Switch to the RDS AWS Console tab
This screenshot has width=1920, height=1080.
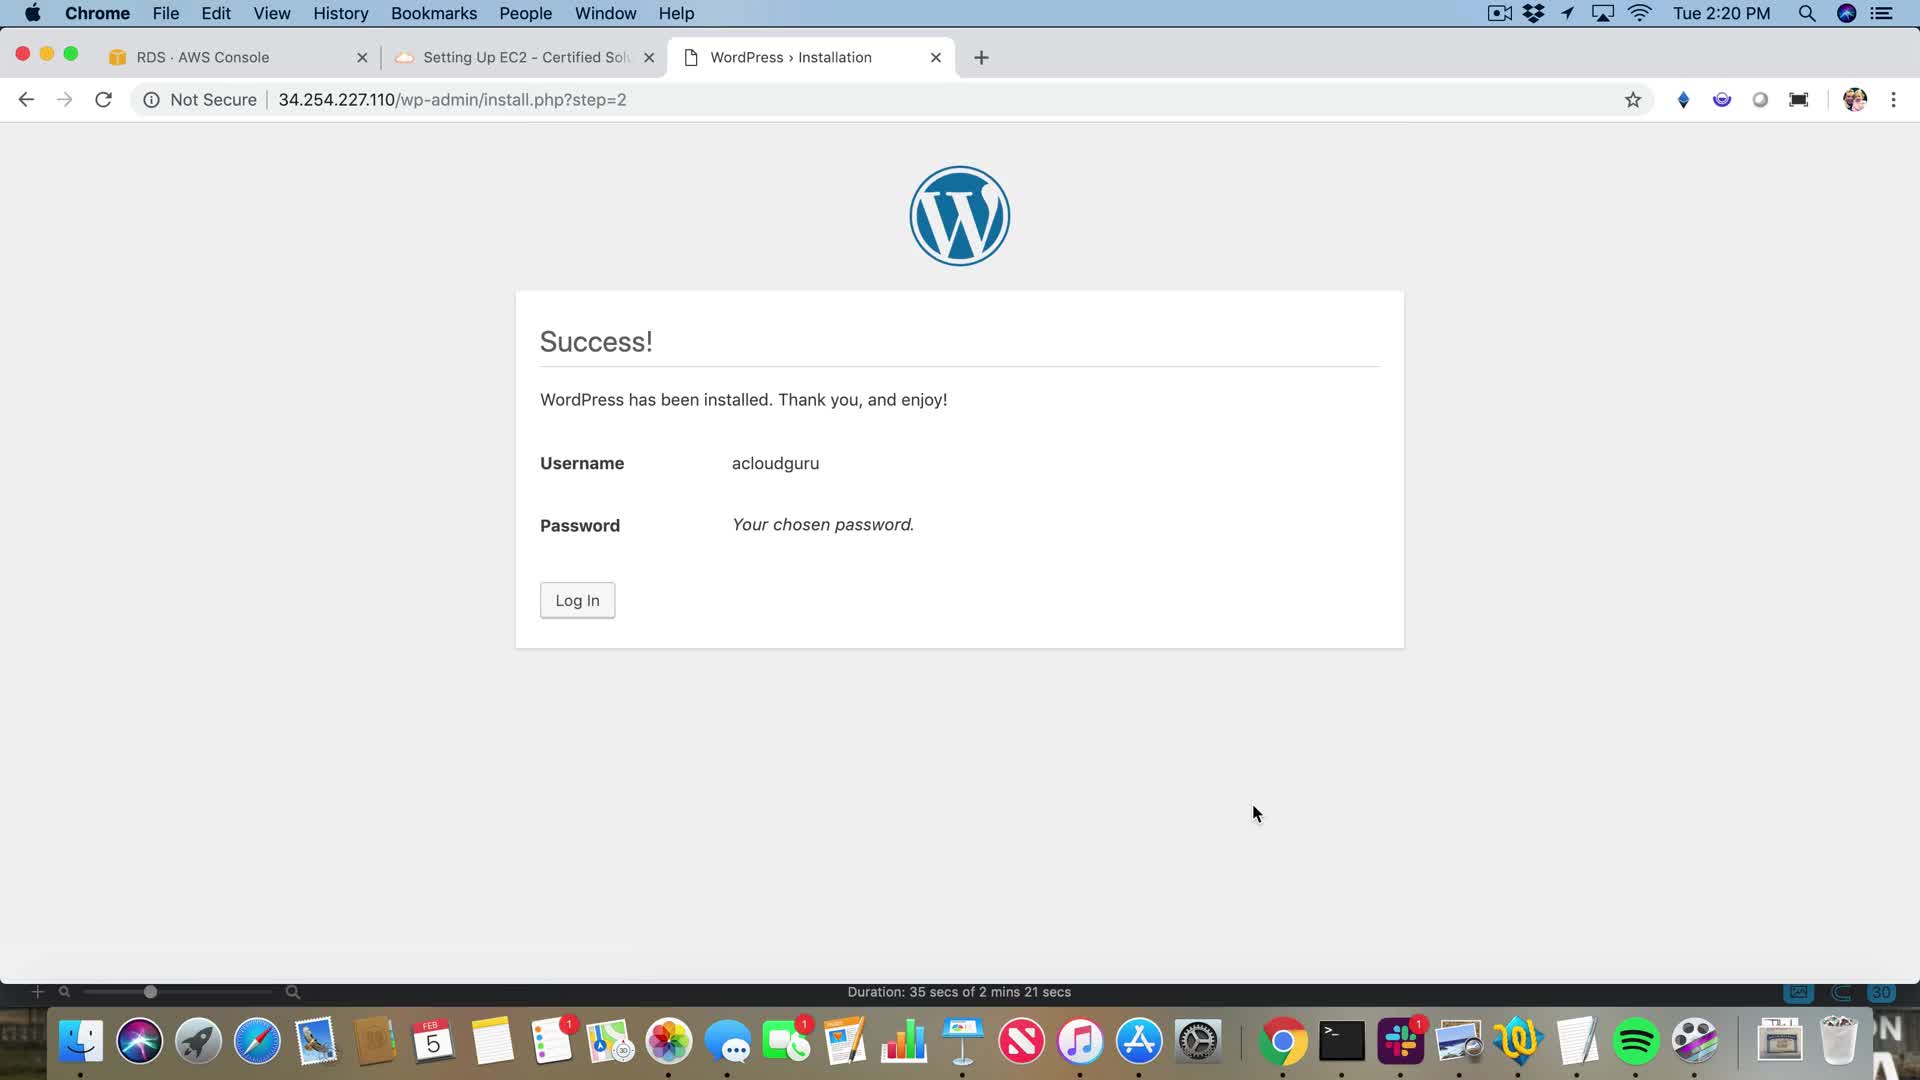click(203, 58)
